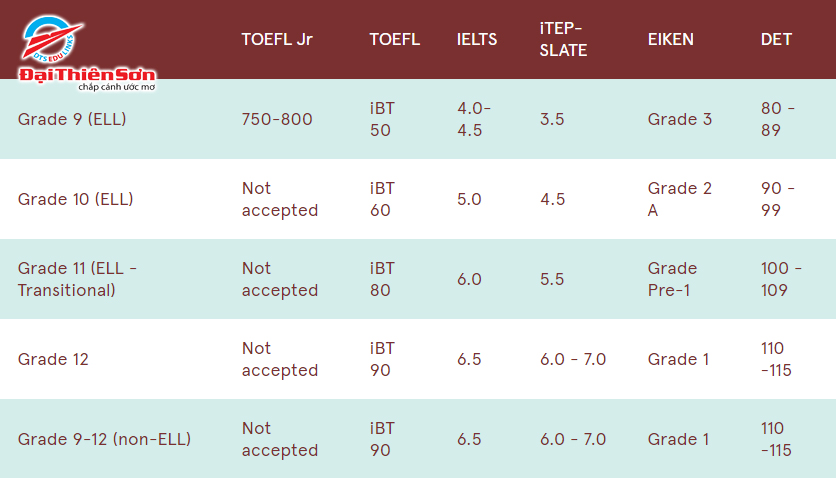Select the 80 - 89 DET score
This screenshot has width=836, height=478.
coord(778,120)
